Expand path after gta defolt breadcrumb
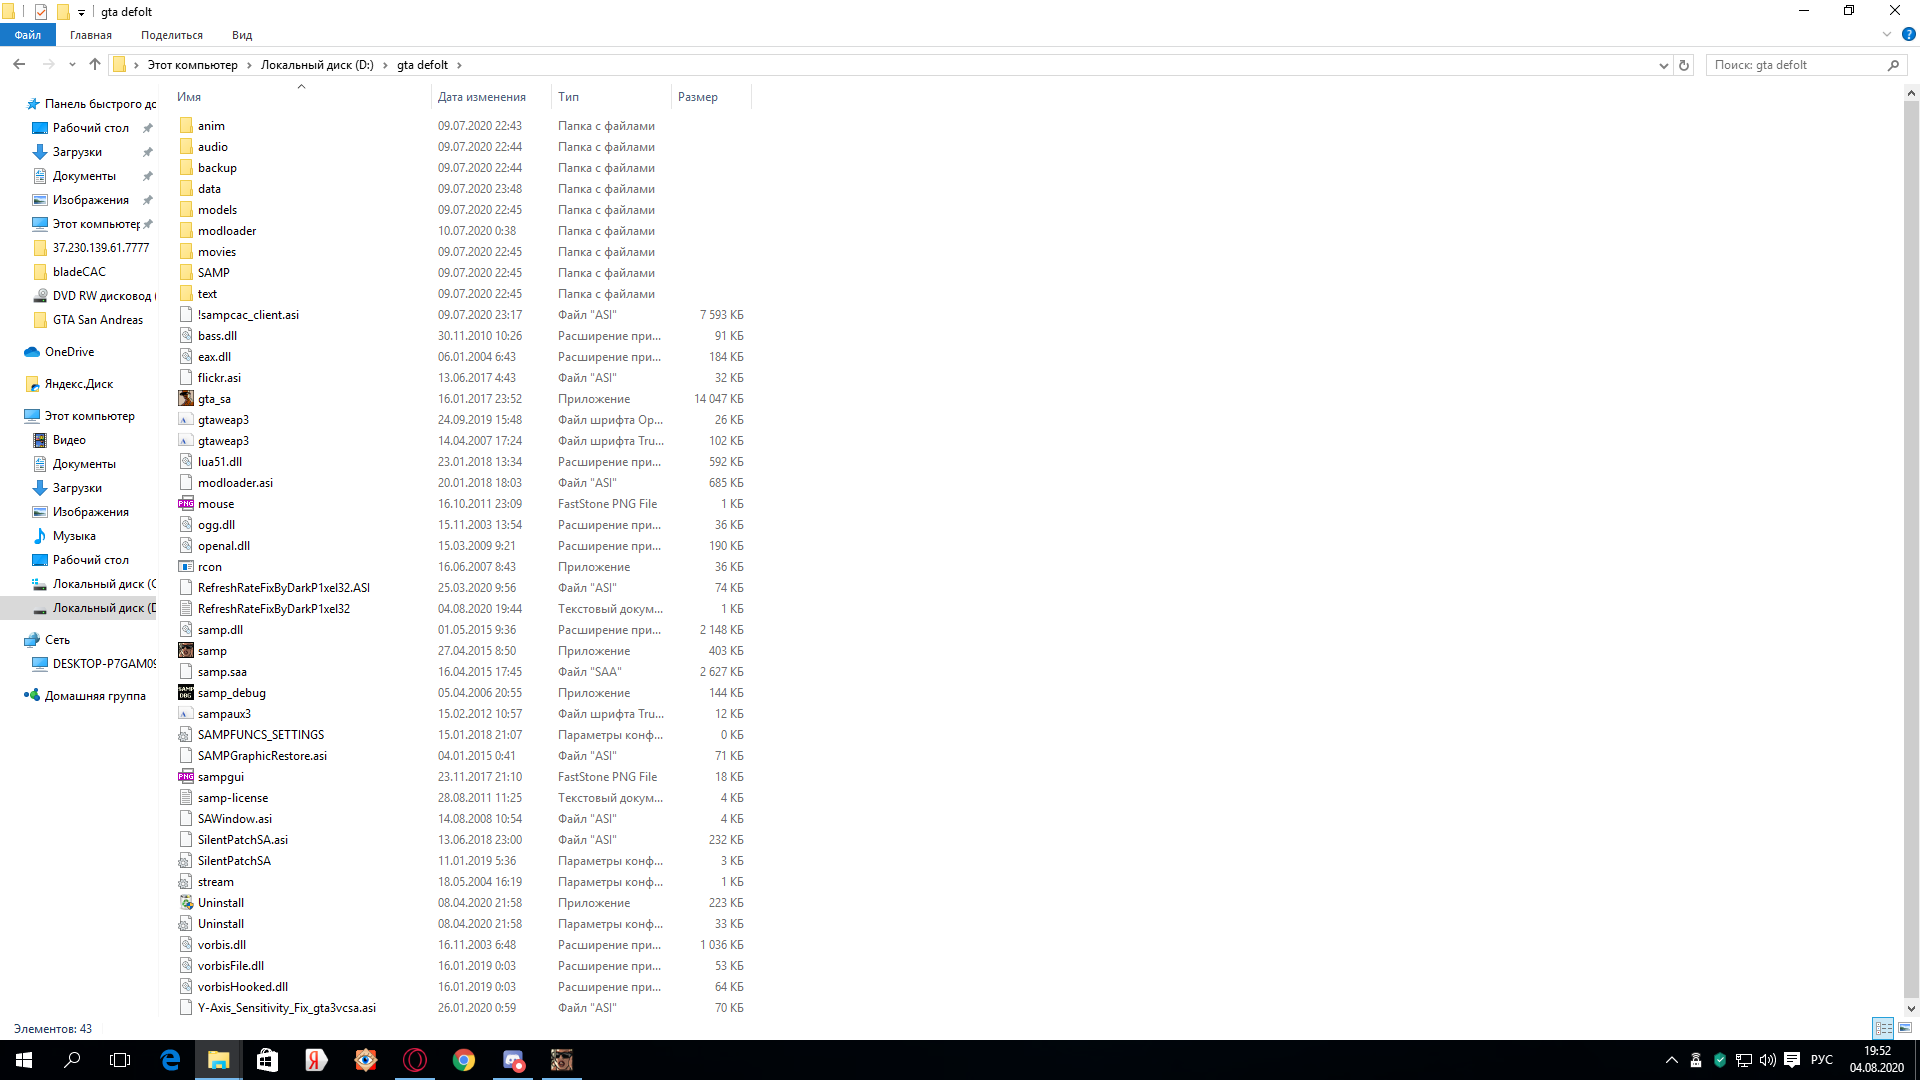The image size is (1920, 1080). click(x=459, y=65)
